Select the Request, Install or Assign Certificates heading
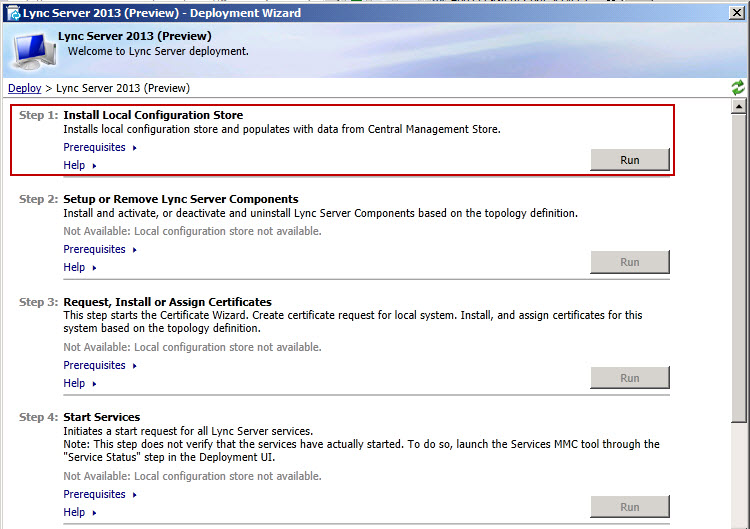Screen dimensions: 750x529 point(167,302)
